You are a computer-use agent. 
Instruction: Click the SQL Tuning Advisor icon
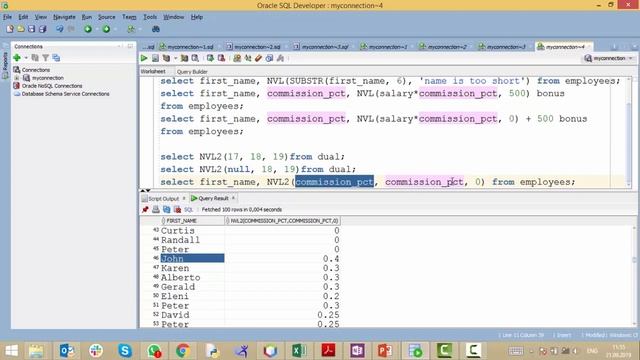click(x=195, y=58)
